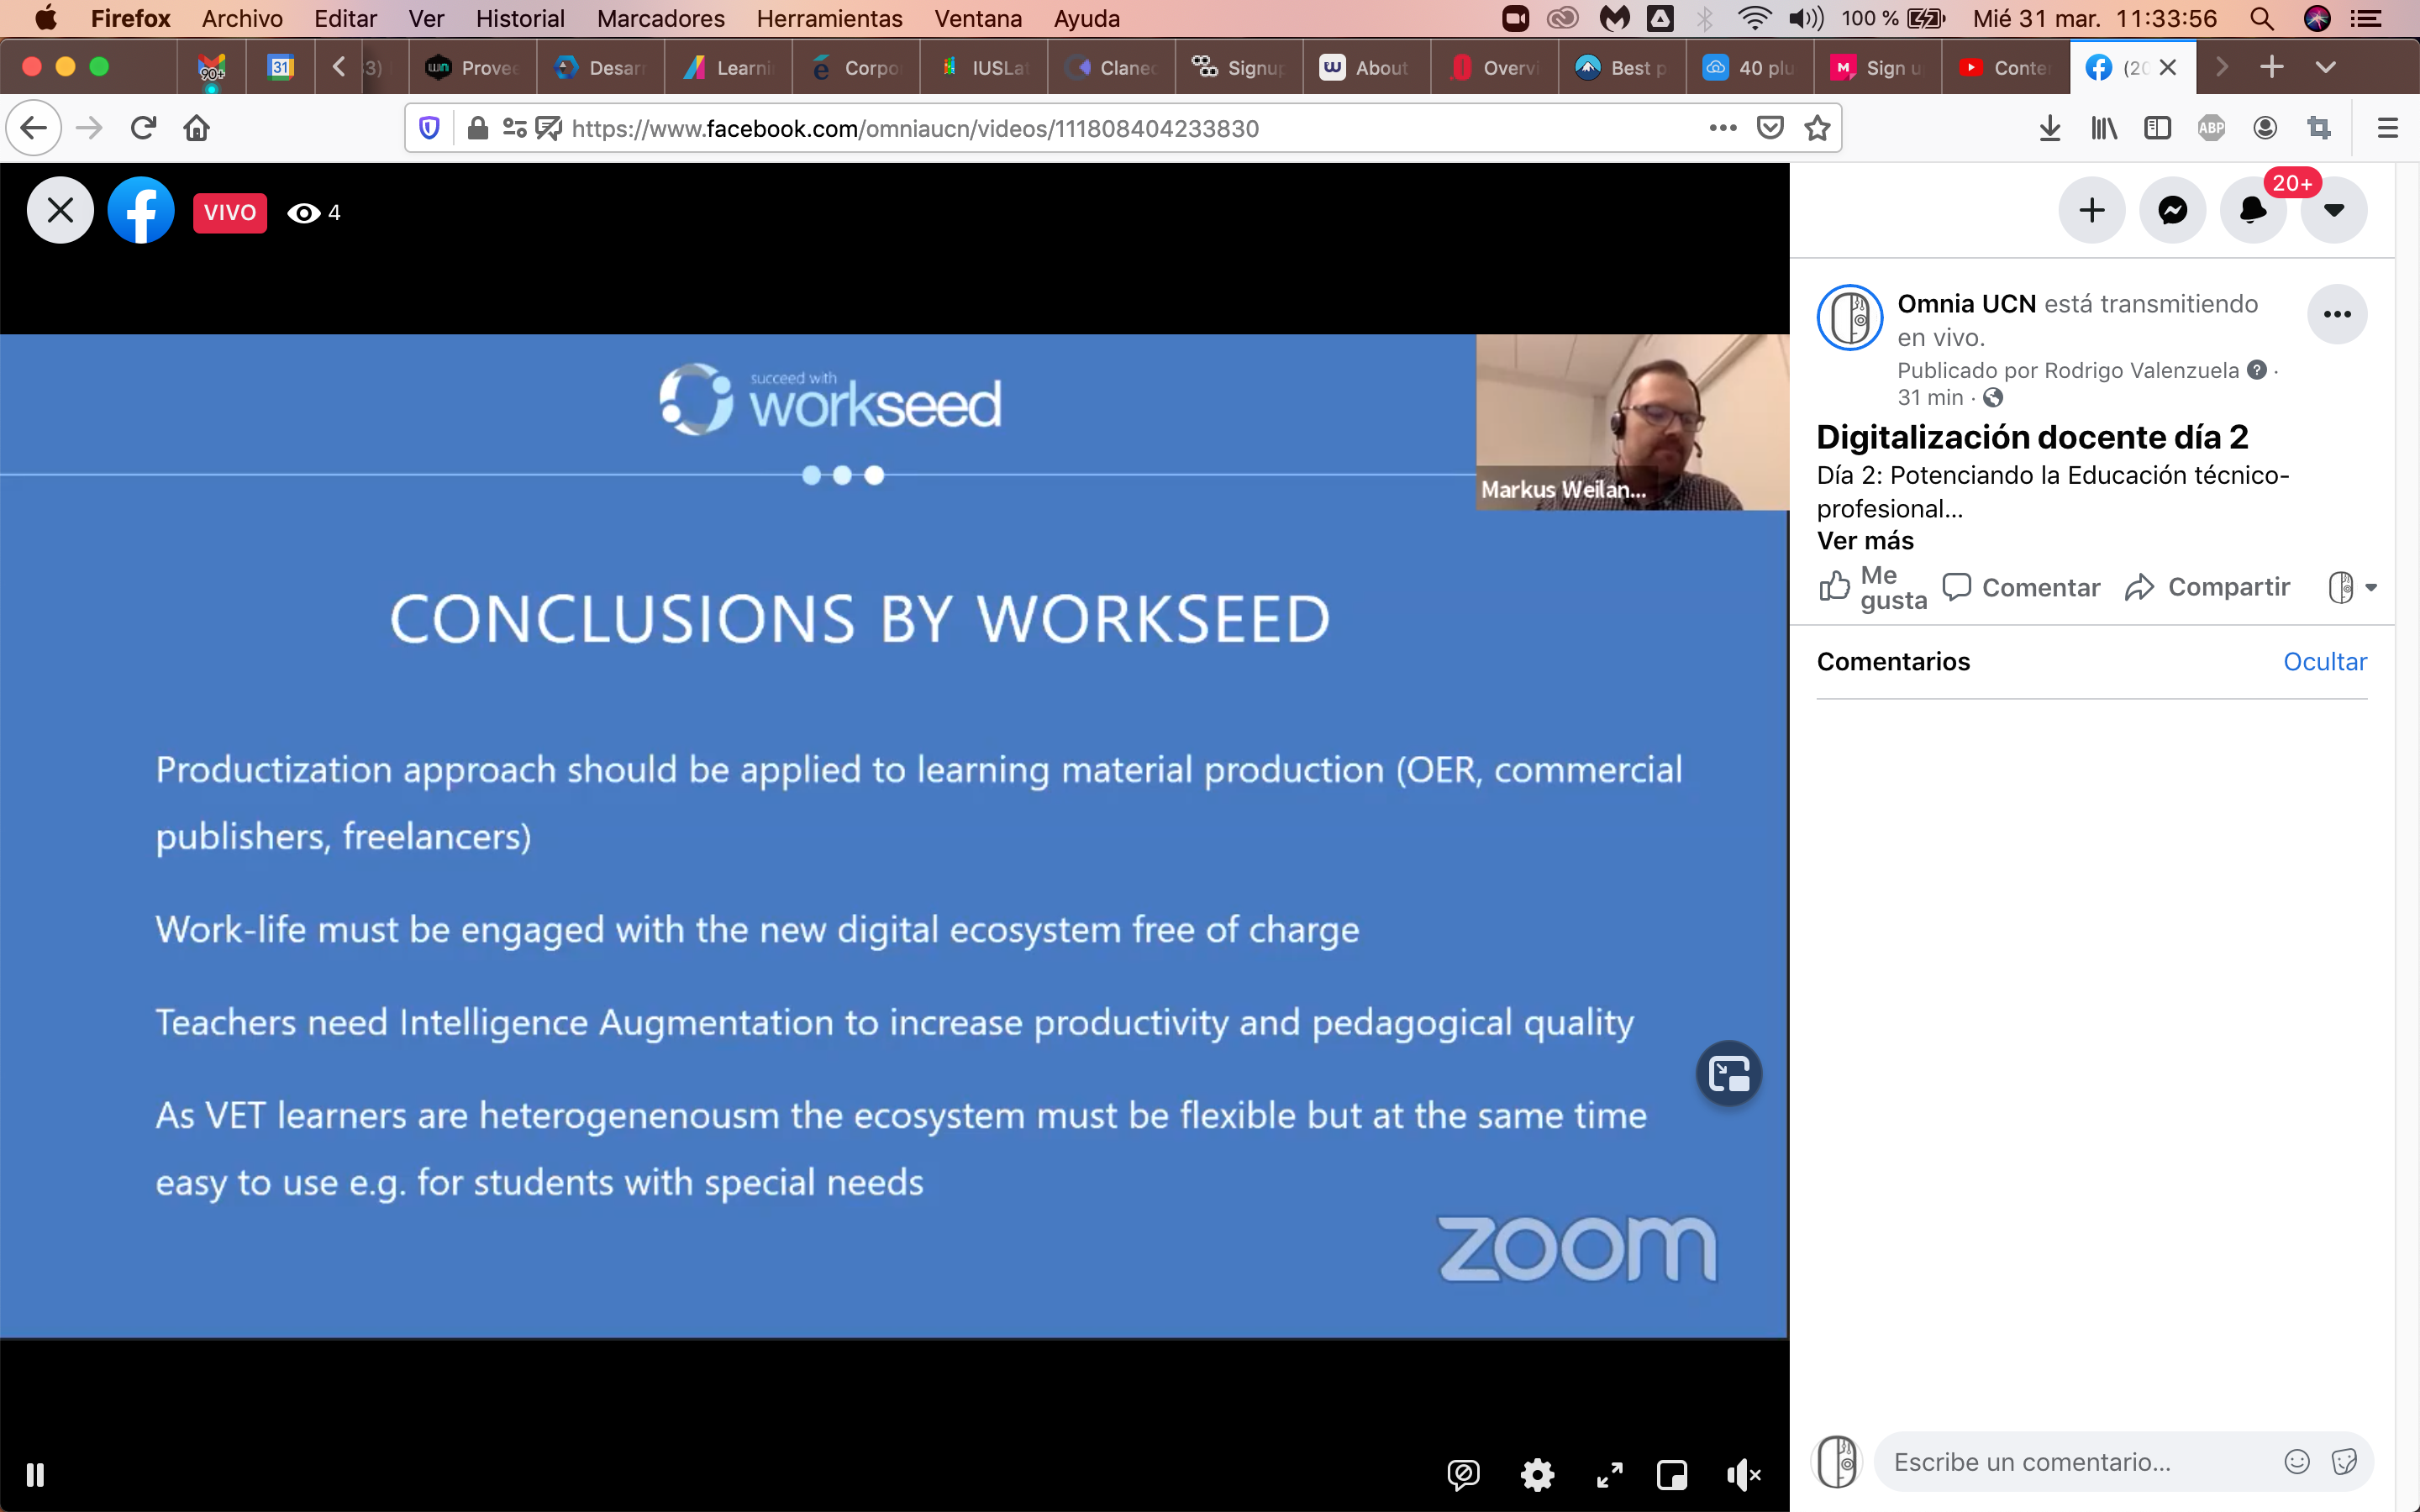2420x1512 pixels.
Task: Open tracking protection shield in address bar
Action: (429, 128)
